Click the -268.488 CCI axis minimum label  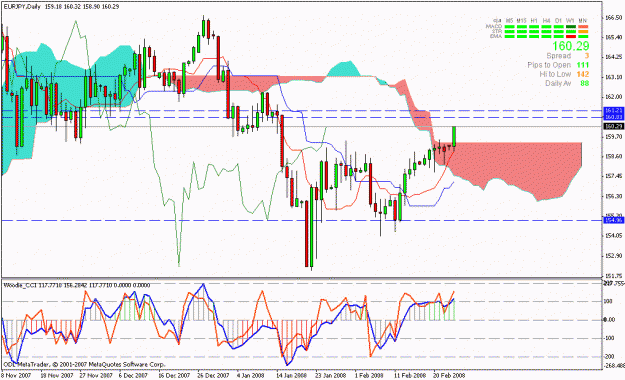tap(613, 366)
